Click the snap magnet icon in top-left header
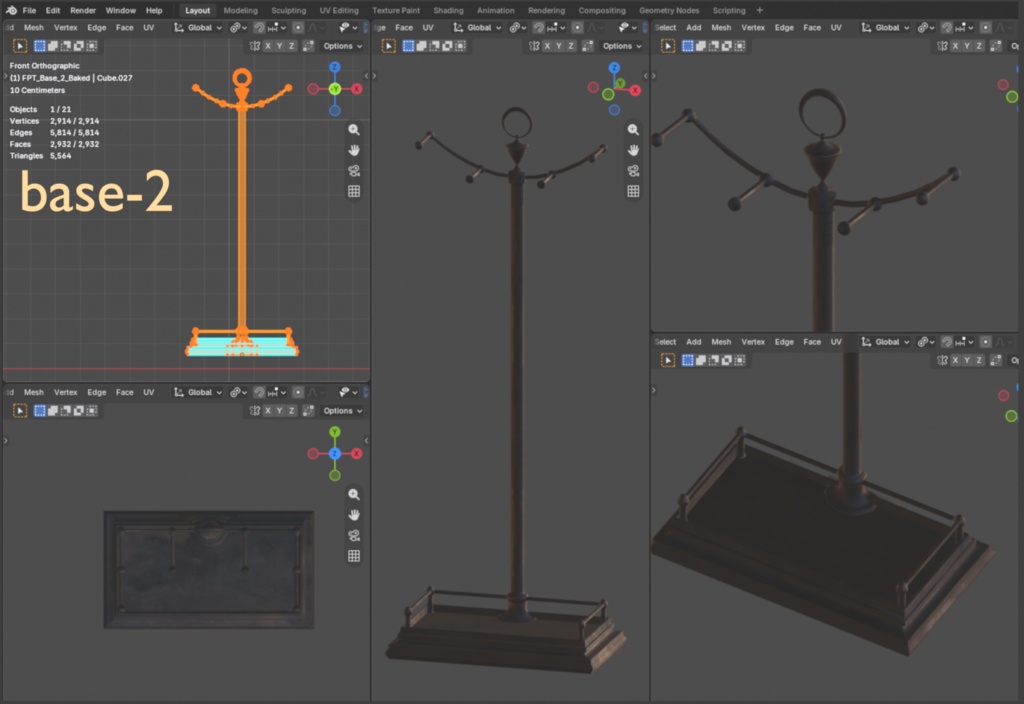Screen dimensions: 1024x704 pos(259,27)
